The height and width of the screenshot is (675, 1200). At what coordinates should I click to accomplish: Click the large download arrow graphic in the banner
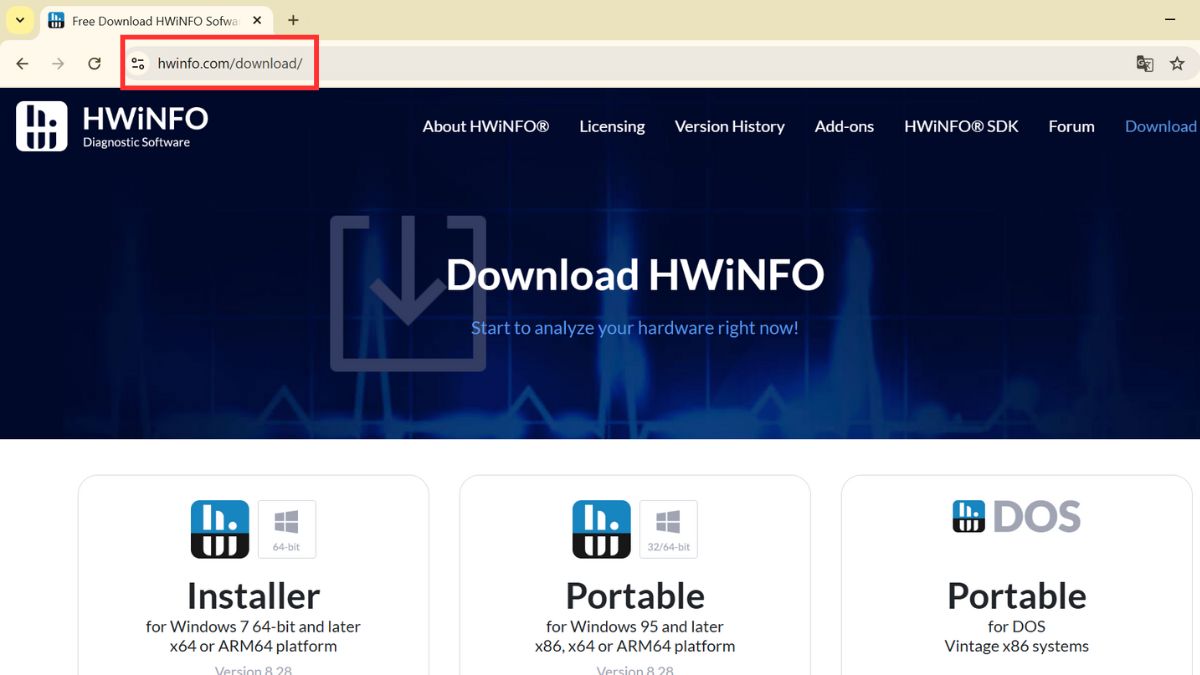tap(408, 293)
